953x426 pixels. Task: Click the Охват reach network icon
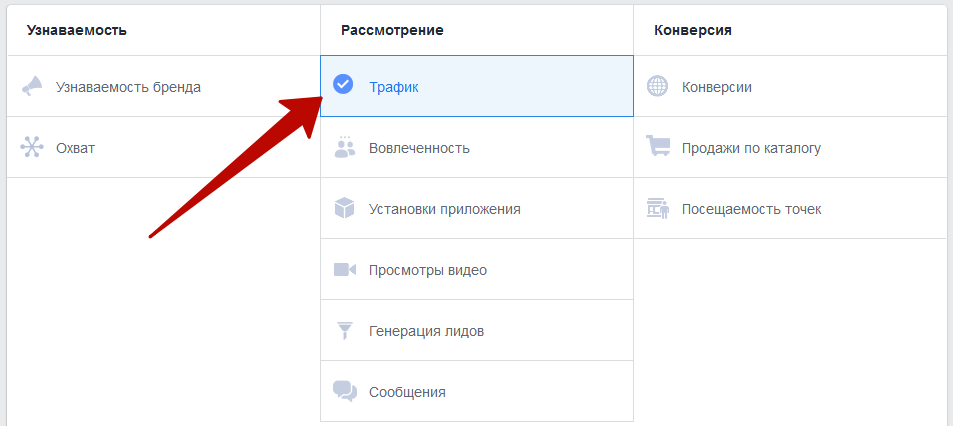point(32,148)
